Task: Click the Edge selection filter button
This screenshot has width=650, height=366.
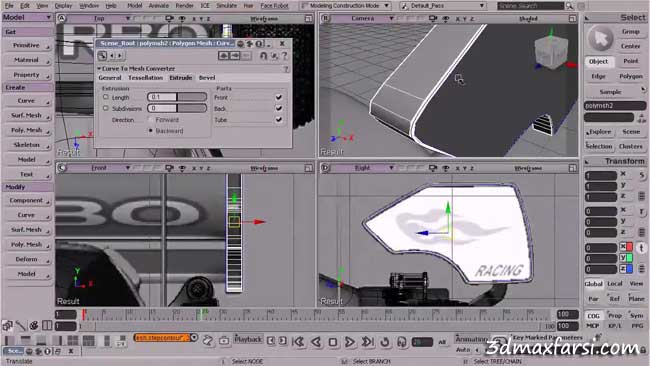Action: 598,76
